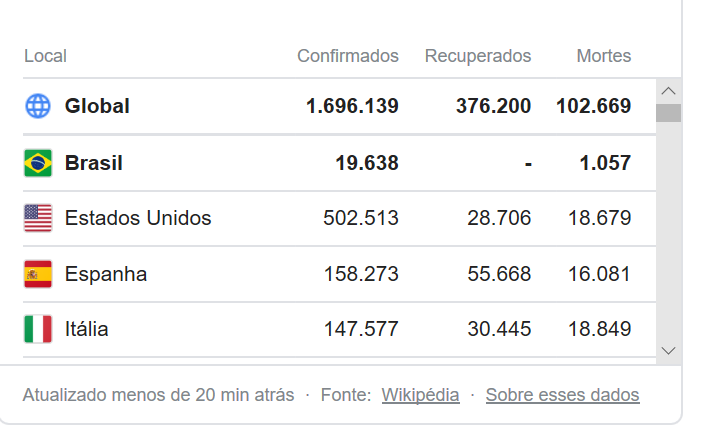Click the Local column header
Image resolution: width=706 pixels, height=436 pixels.
click(x=45, y=56)
